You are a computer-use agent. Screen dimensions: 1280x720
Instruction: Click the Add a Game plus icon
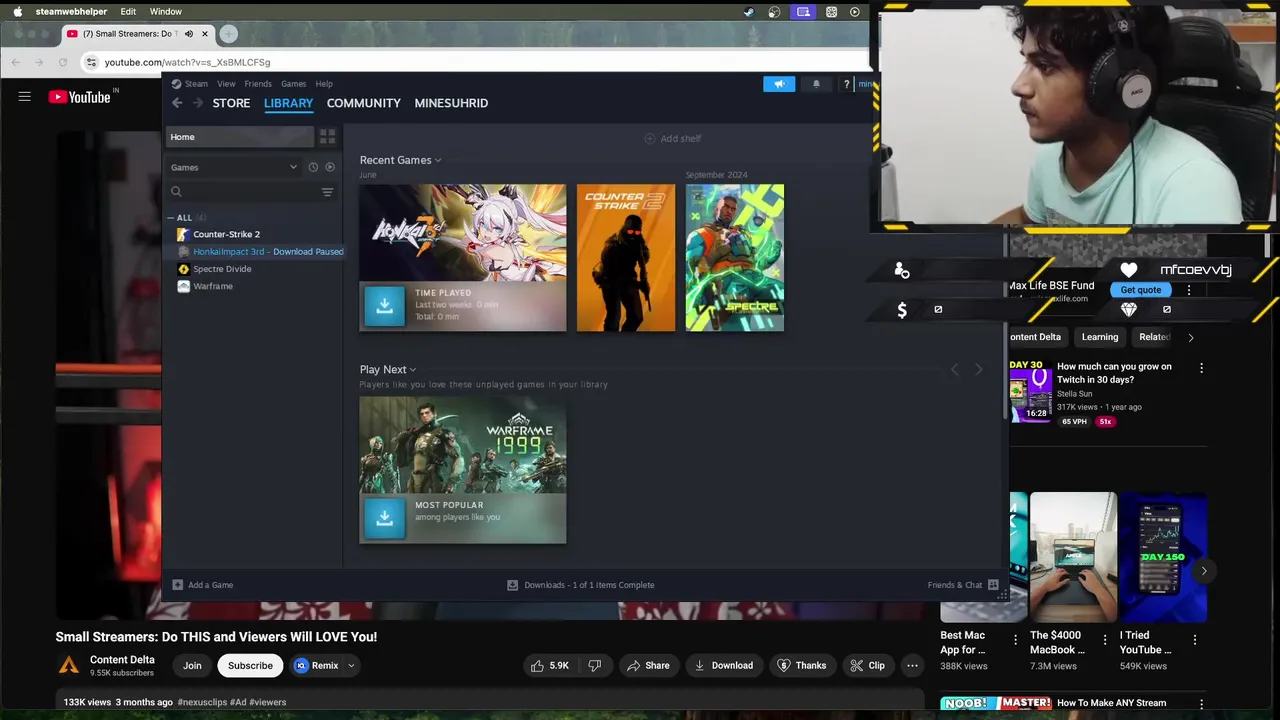pyautogui.click(x=177, y=585)
